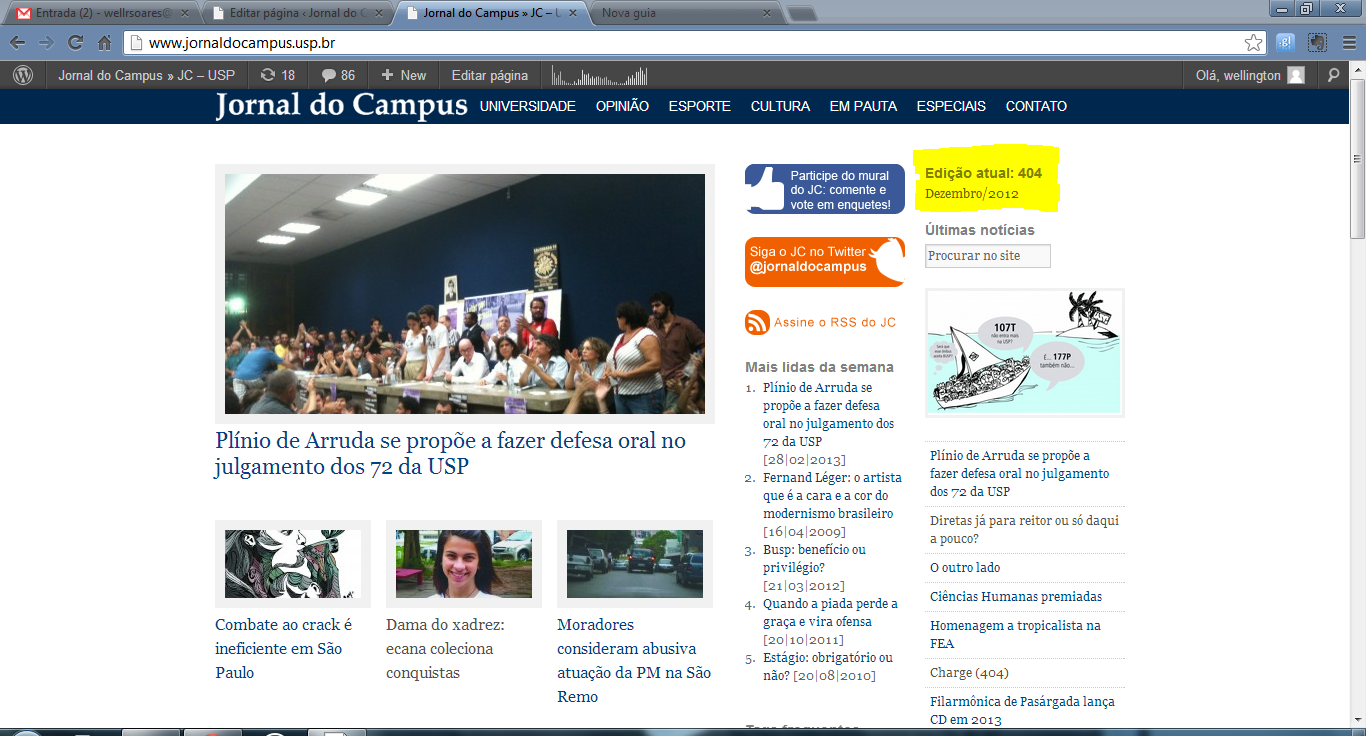
Task: Open the WordPress logo admin menu
Action: pos(23,75)
